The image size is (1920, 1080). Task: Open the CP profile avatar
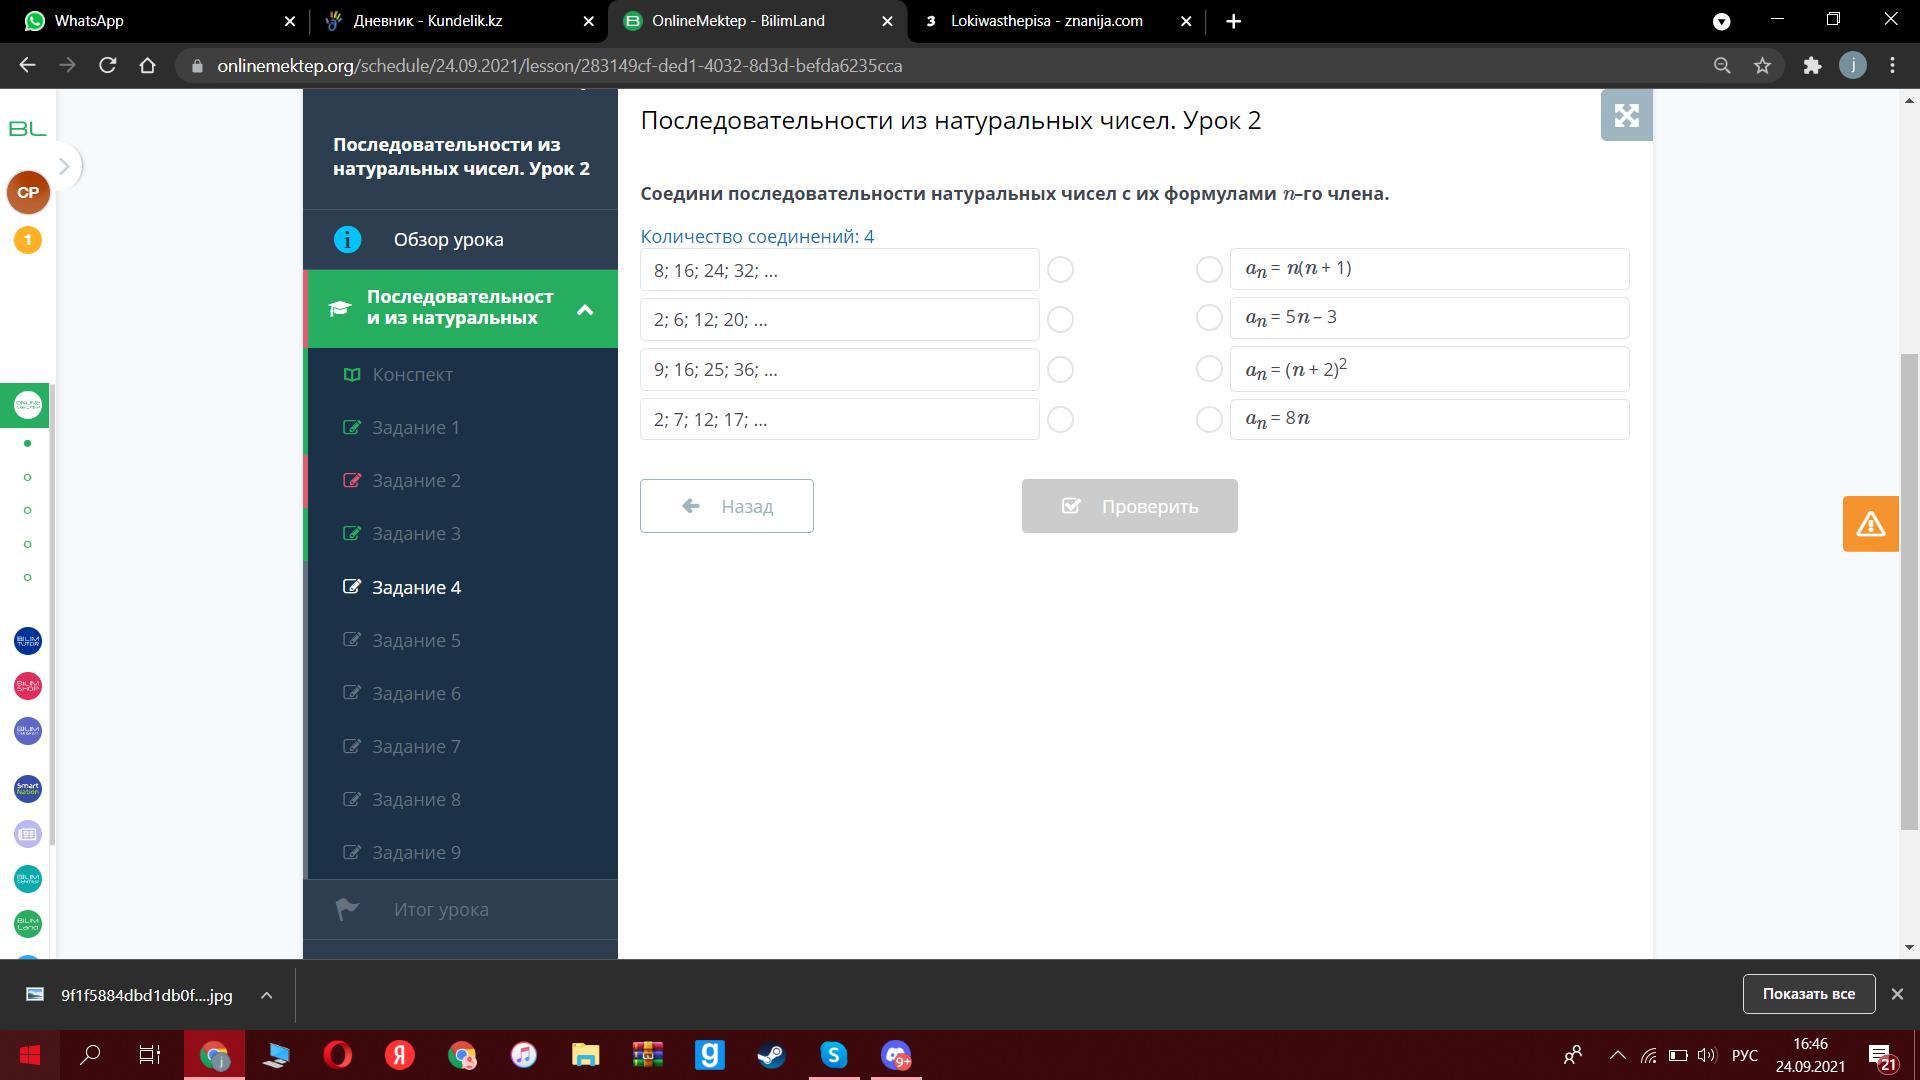[28, 192]
